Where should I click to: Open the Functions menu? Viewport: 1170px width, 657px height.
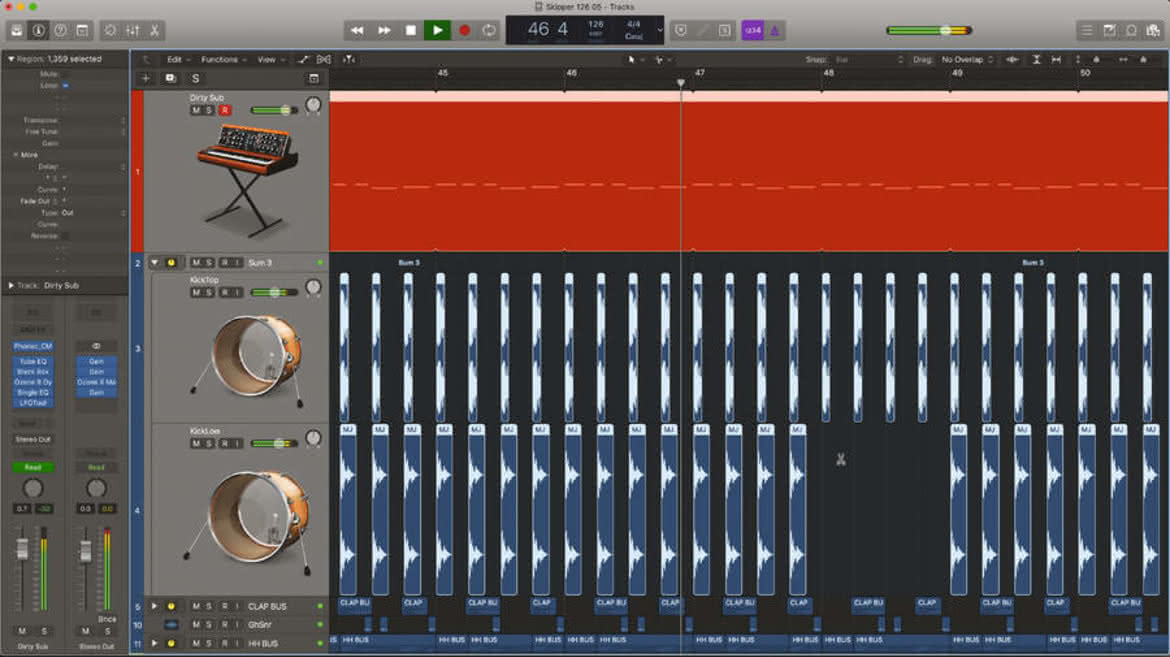click(222, 60)
